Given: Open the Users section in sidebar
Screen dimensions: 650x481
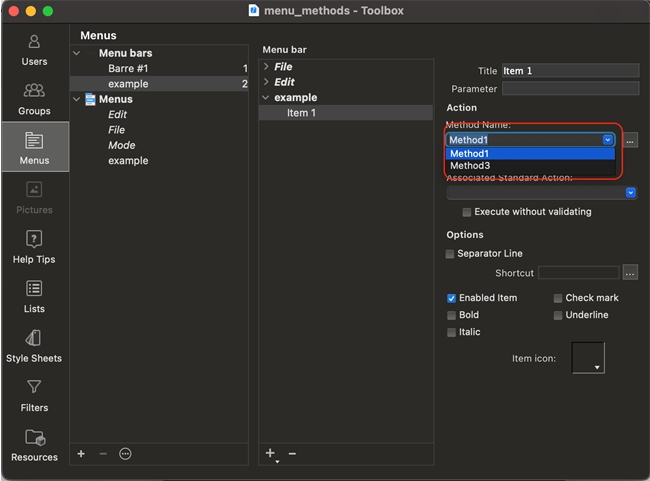Looking at the screenshot, I should (35, 49).
